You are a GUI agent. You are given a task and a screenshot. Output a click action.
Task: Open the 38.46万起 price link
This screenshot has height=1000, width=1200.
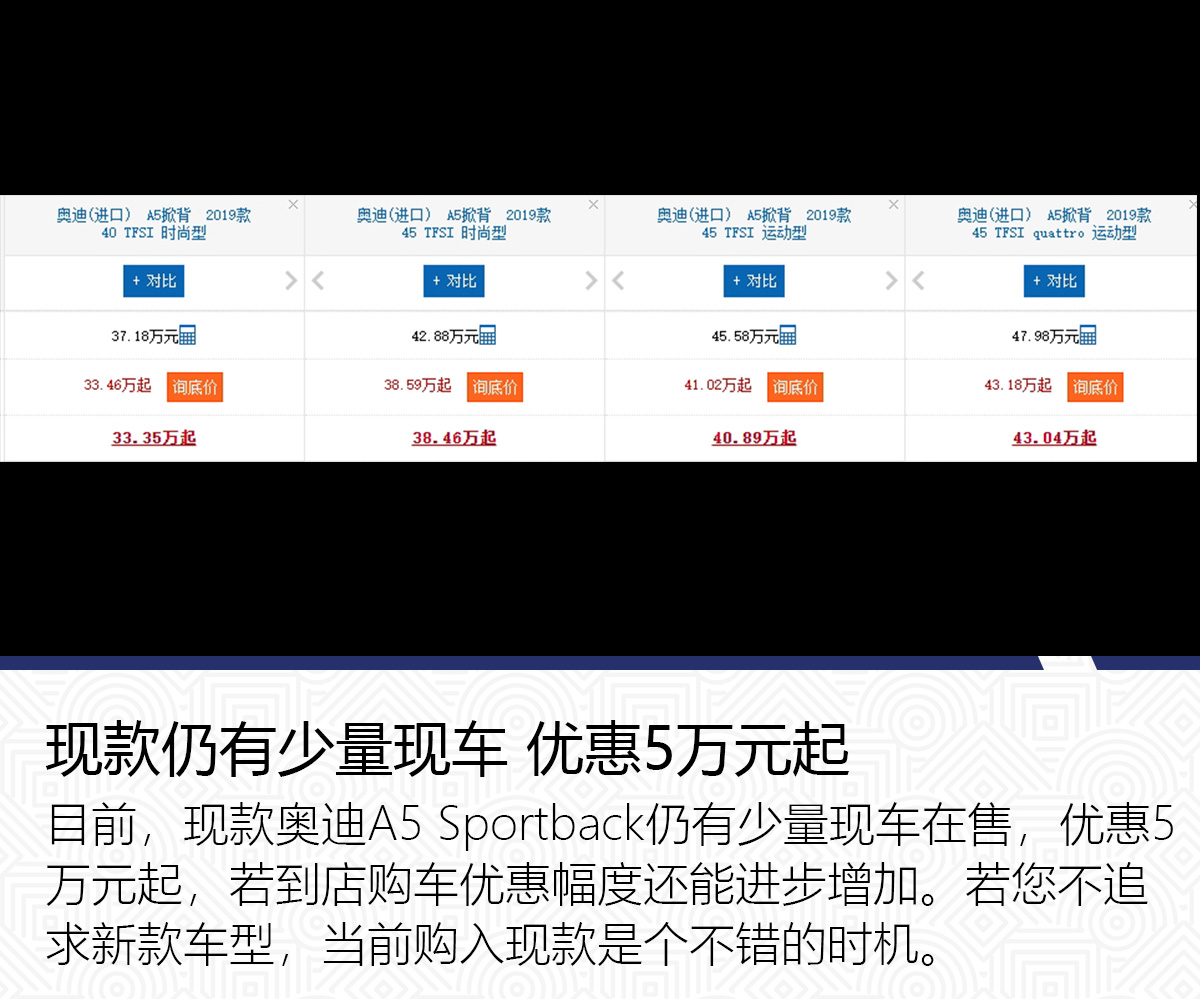[454, 438]
